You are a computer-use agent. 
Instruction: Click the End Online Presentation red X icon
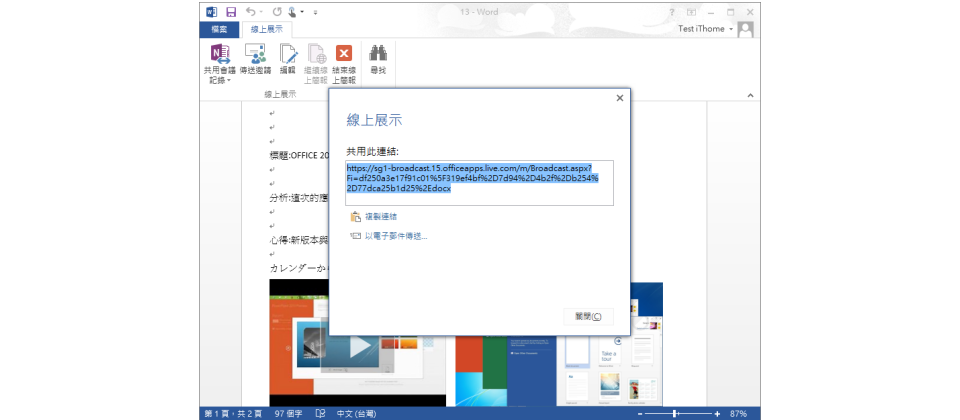[x=344, y=54]
